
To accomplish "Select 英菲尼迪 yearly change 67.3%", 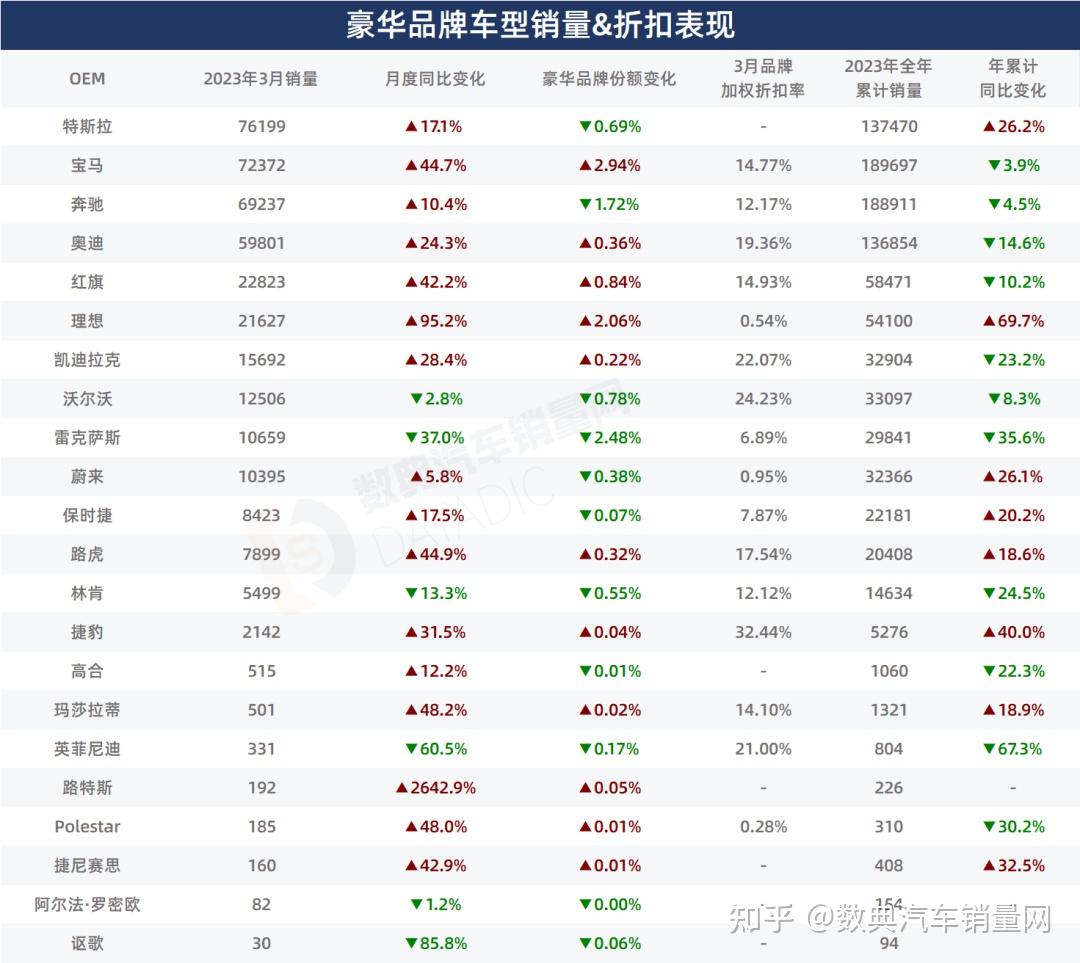I will [x=1013, y=749].
